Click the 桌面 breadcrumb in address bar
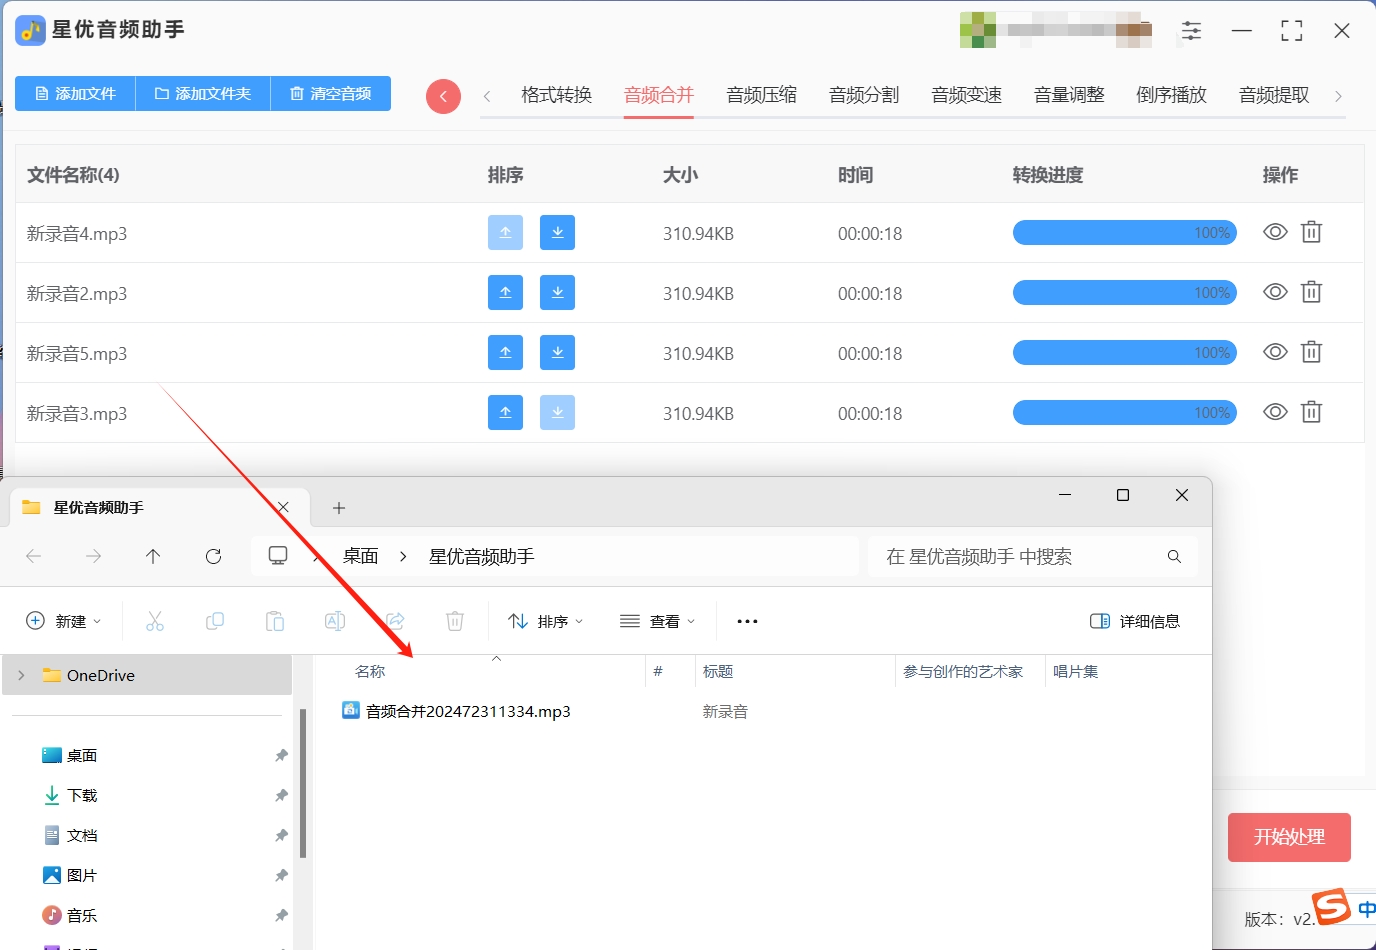1376x950 pixels. pos(361,556)
